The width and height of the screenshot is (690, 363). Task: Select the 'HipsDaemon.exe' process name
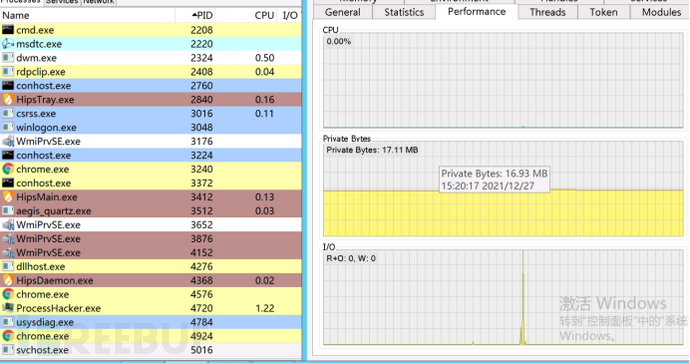[x=55, y=280]
